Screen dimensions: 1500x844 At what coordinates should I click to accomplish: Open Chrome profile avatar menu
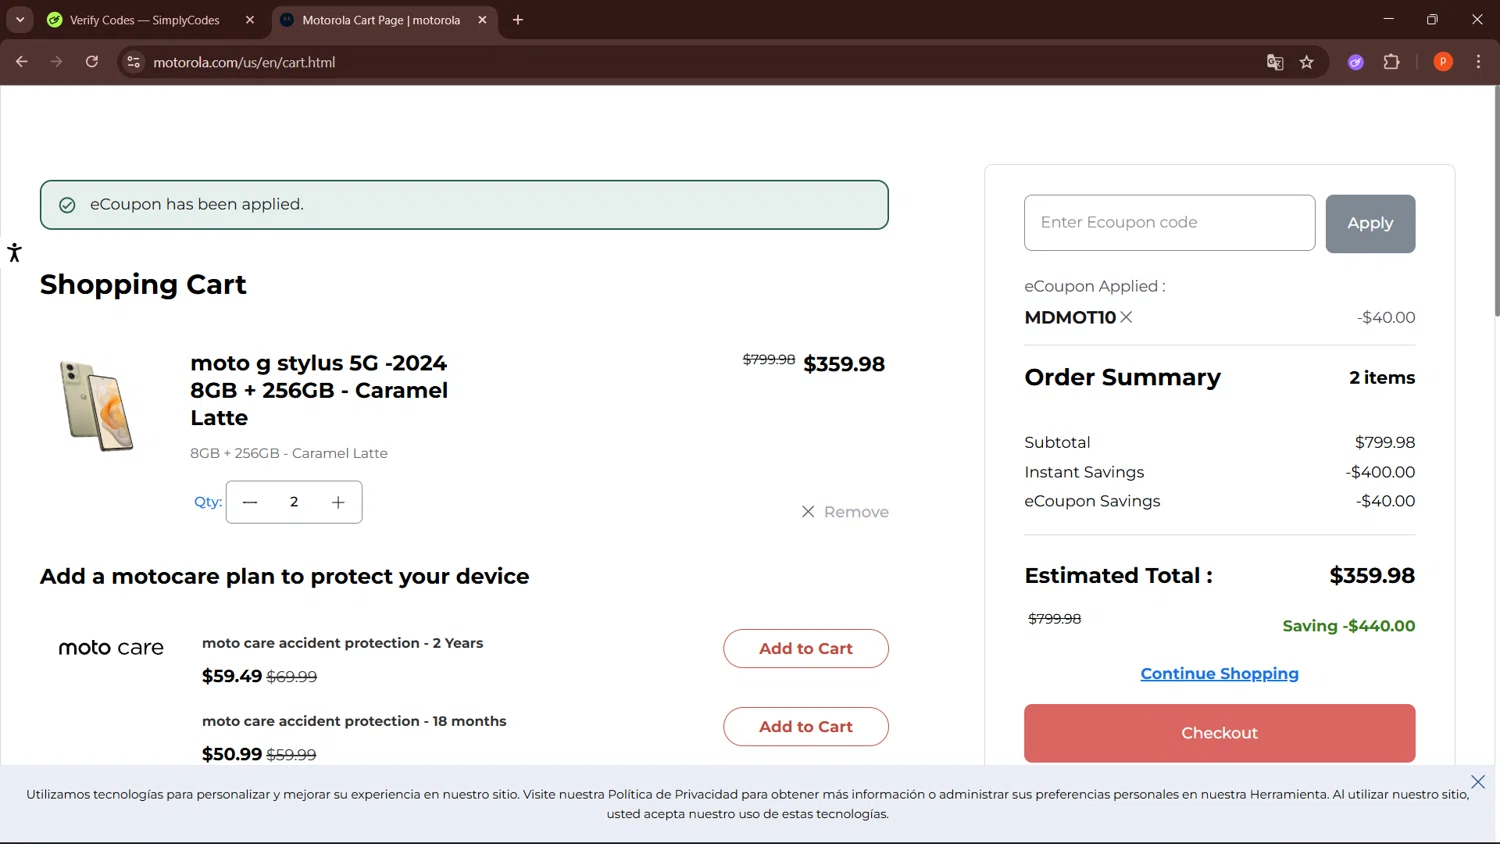[x=1442, y=62]
